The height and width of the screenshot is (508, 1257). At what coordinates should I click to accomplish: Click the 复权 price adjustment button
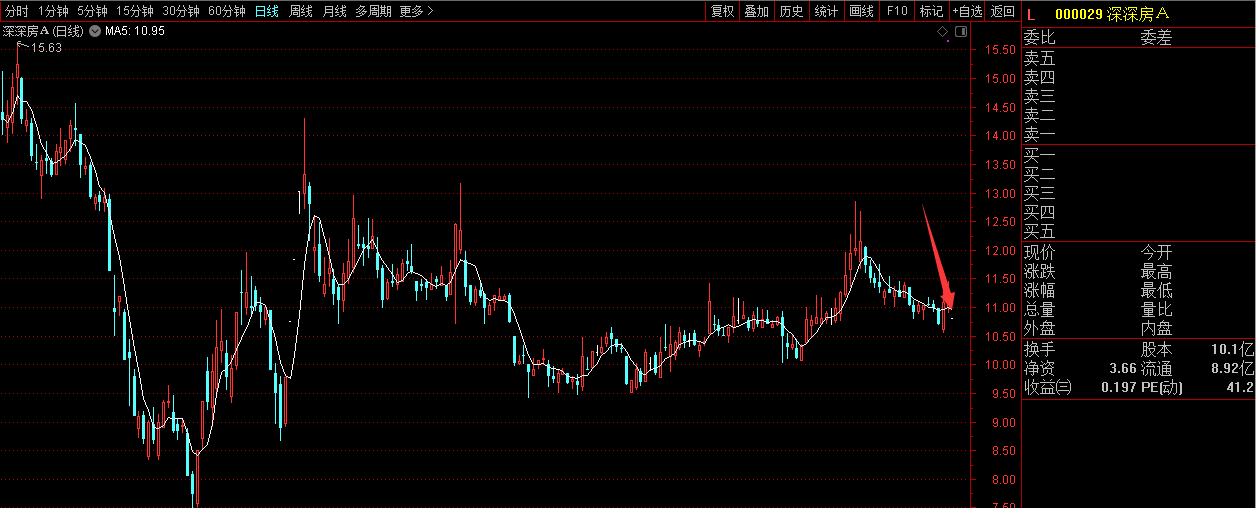(x=722, y=11)
